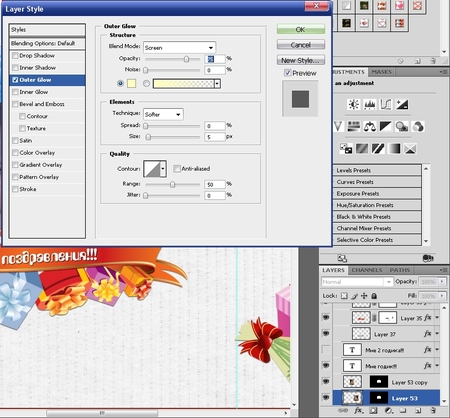Select the Exposure adjustment icon

pos(402,105)
